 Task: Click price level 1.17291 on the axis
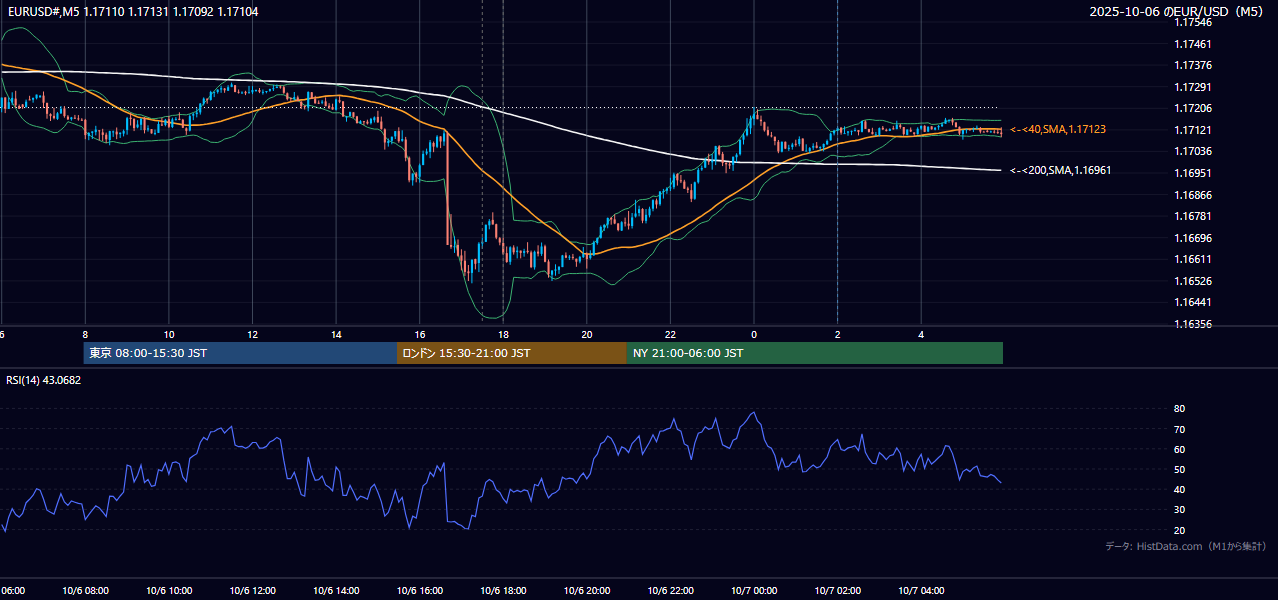[x=1193, y=87]
